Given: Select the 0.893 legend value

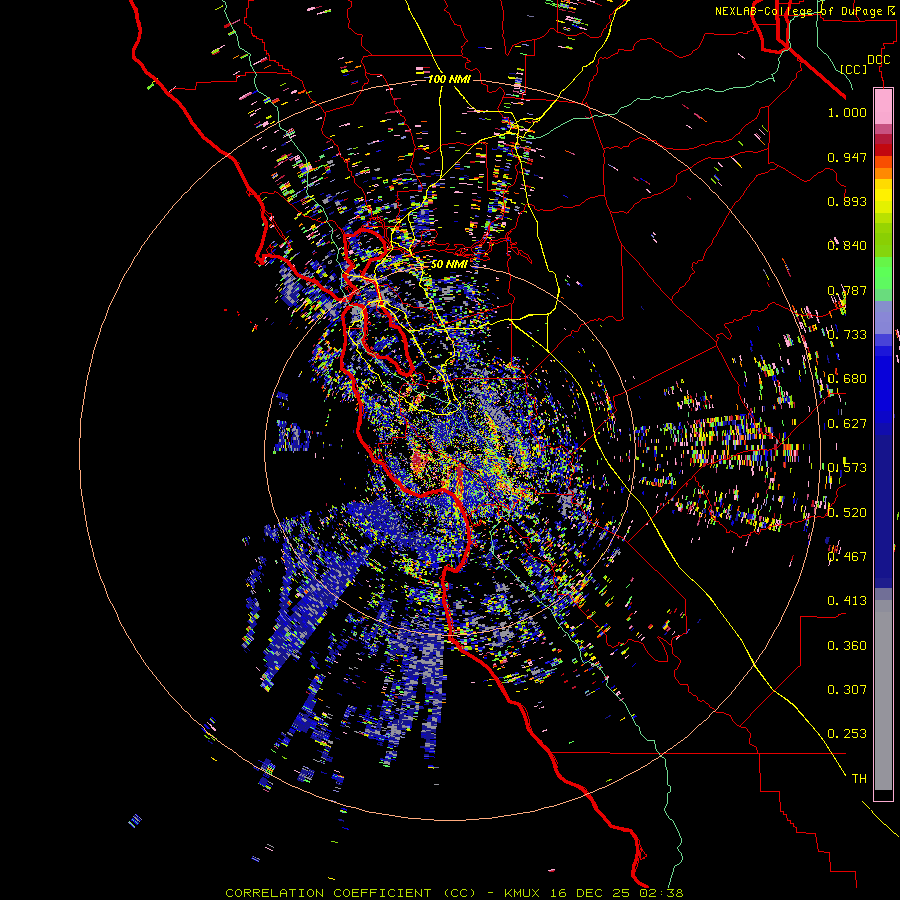Looking at the screenshot, I should point(847,201).
